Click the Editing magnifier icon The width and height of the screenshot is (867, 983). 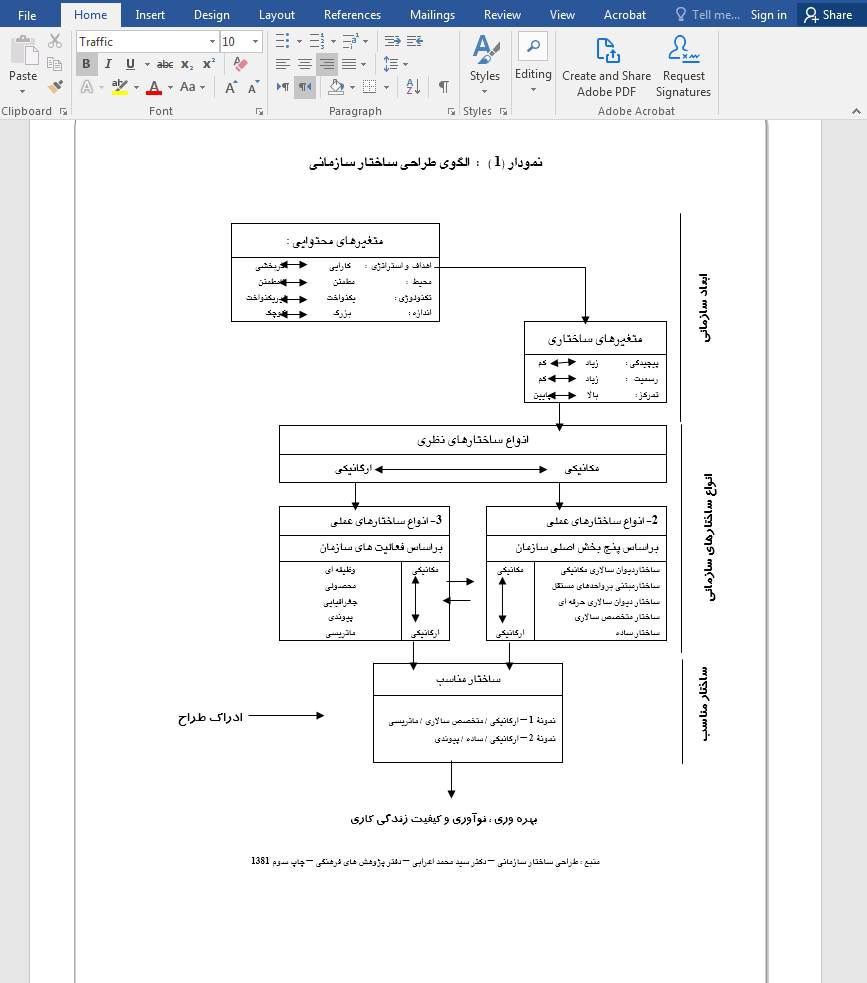pos(533,47)
